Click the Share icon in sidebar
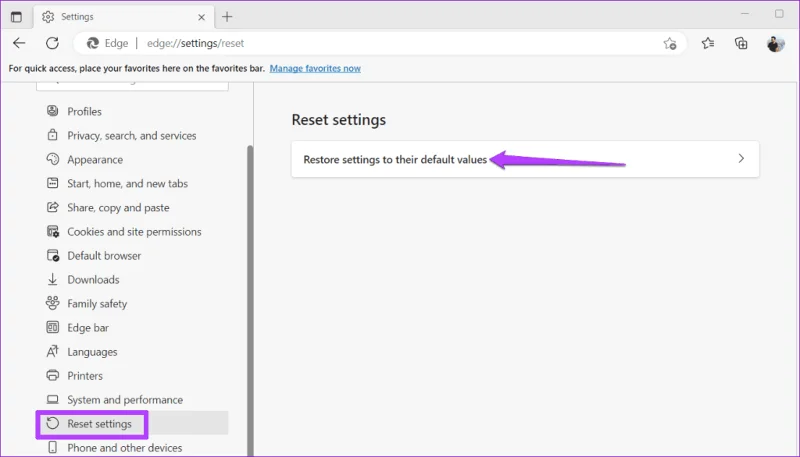 point(53,207)
